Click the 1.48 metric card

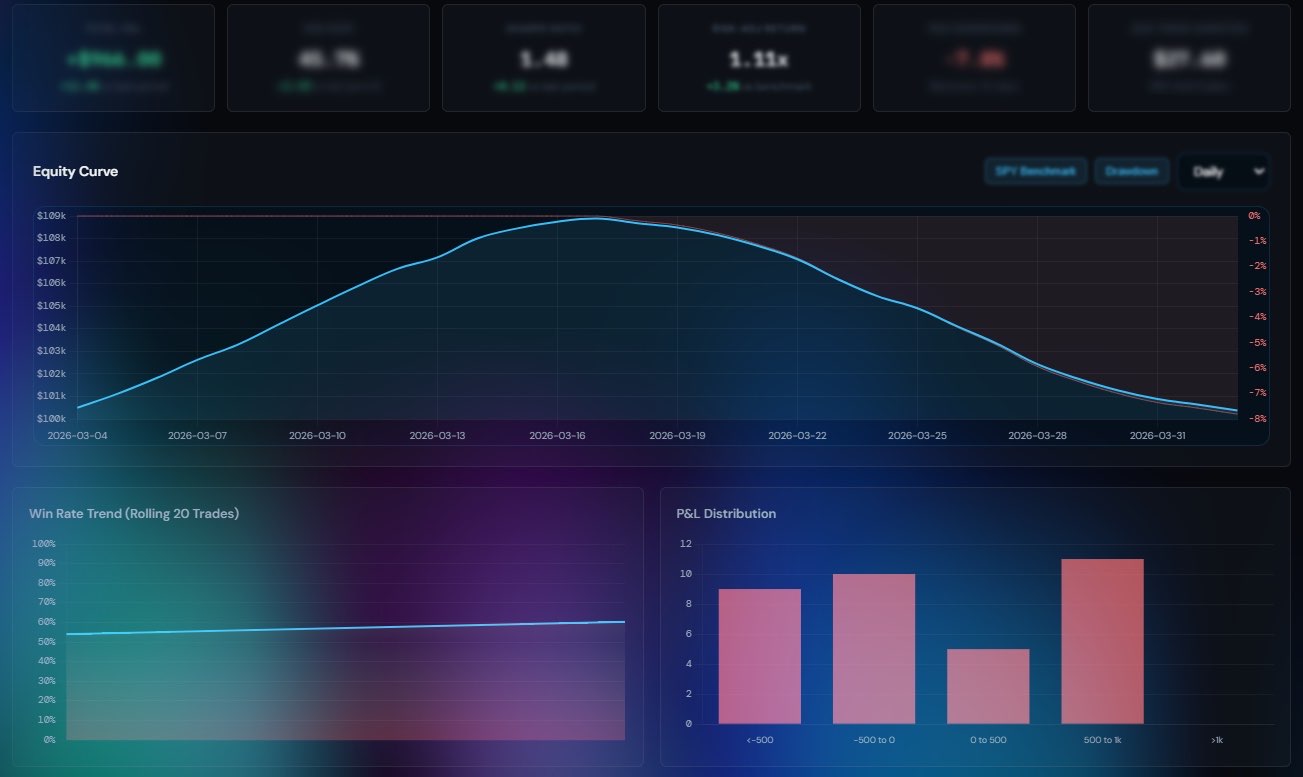(x=544, y=58)
